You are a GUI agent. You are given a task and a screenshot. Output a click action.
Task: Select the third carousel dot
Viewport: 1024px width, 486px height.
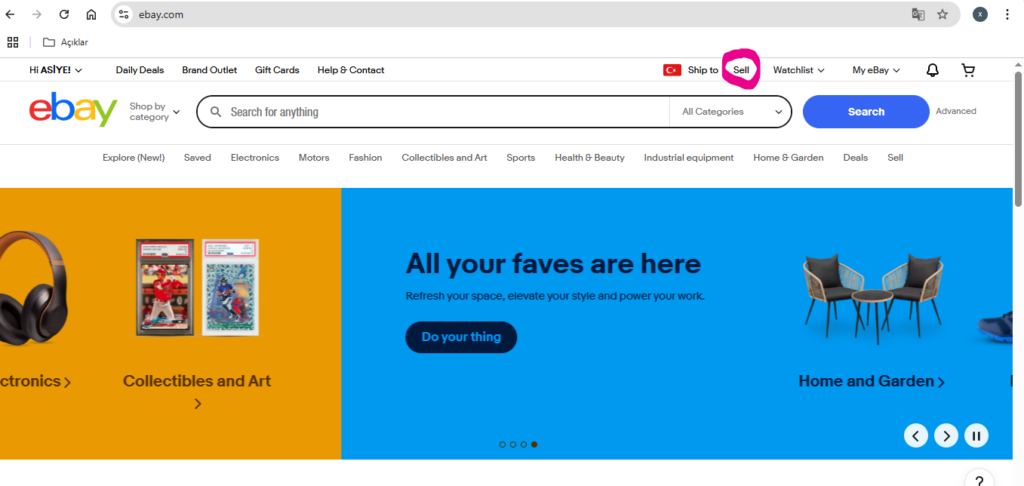(x=523, y=444)
